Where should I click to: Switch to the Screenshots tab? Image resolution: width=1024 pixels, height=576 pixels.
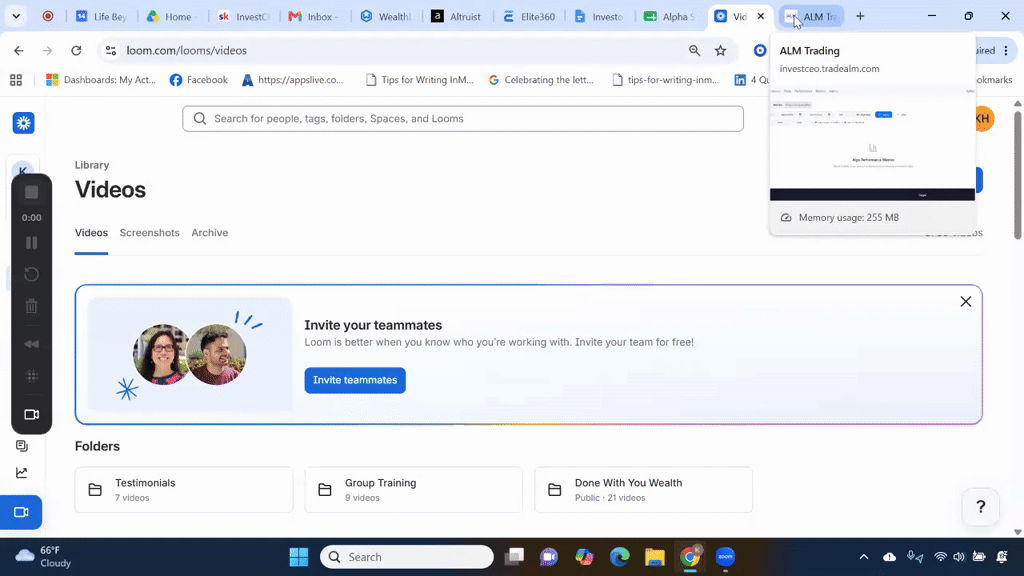click(150, 232)
